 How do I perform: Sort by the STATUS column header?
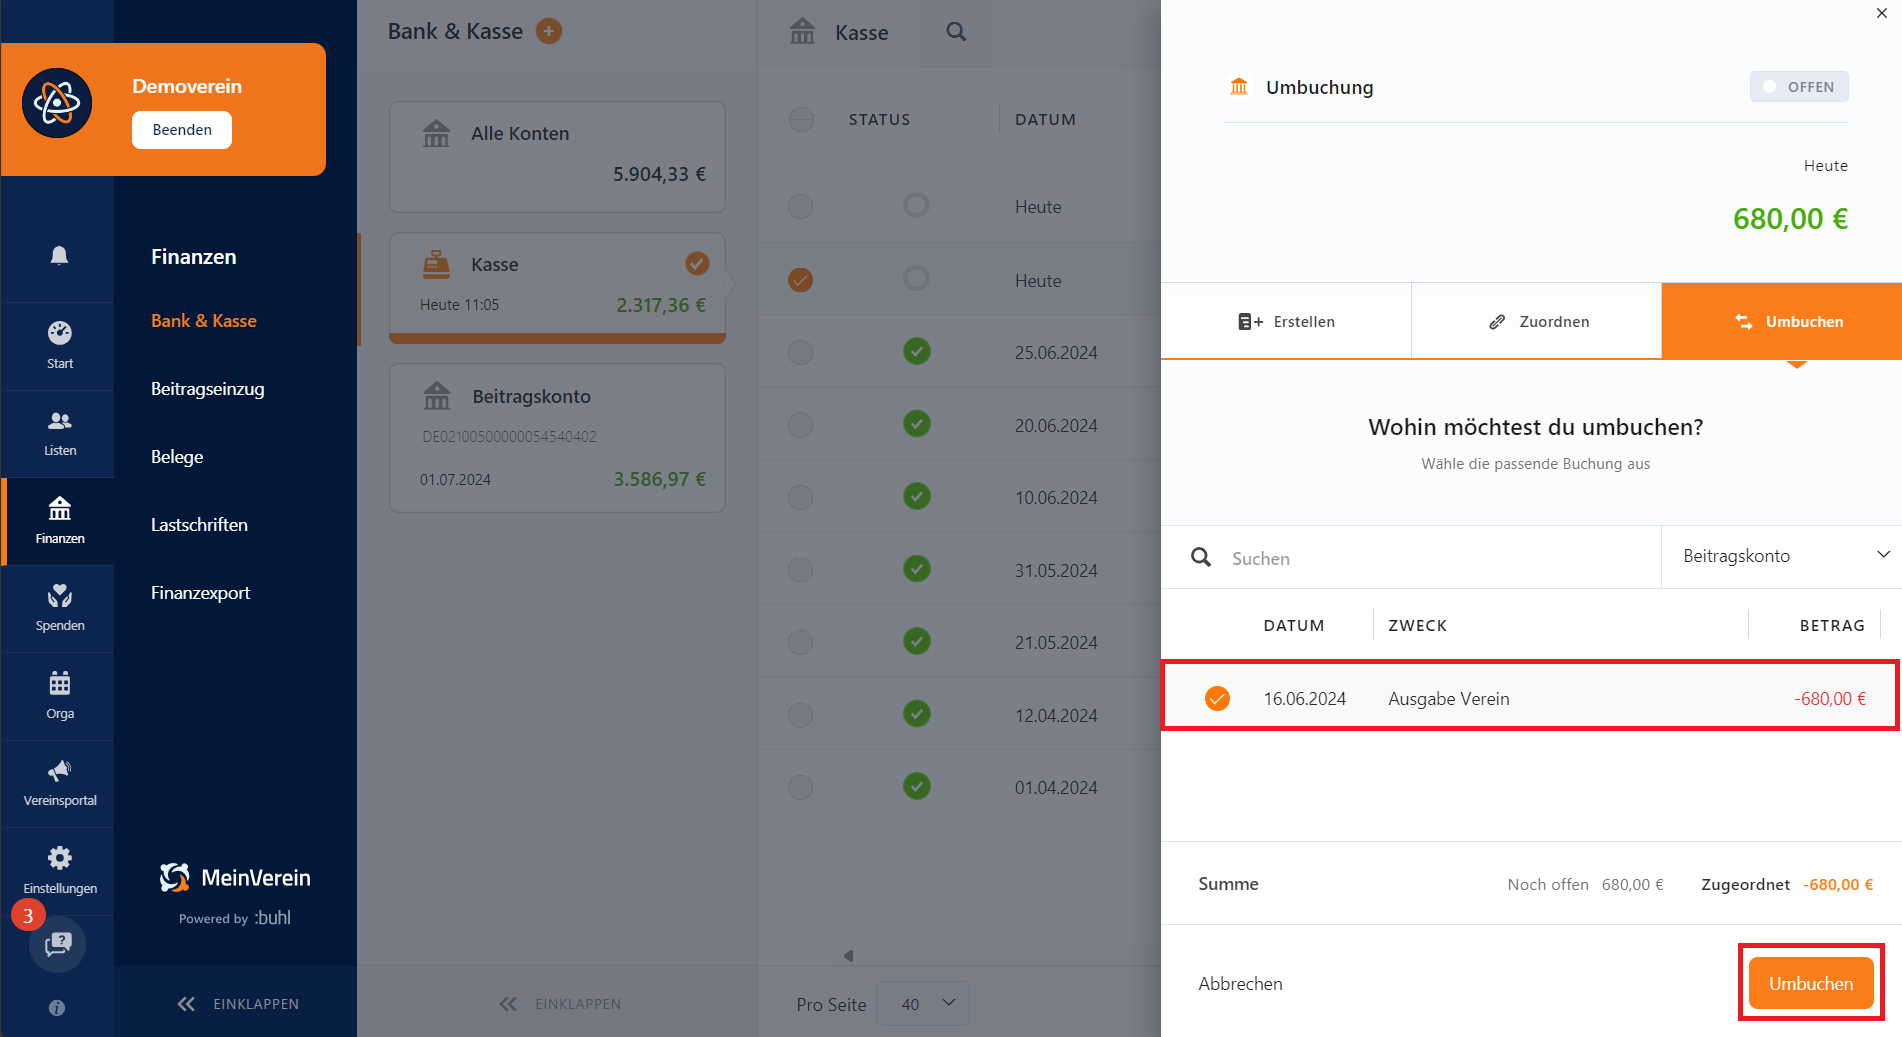(x=879, y=119)
